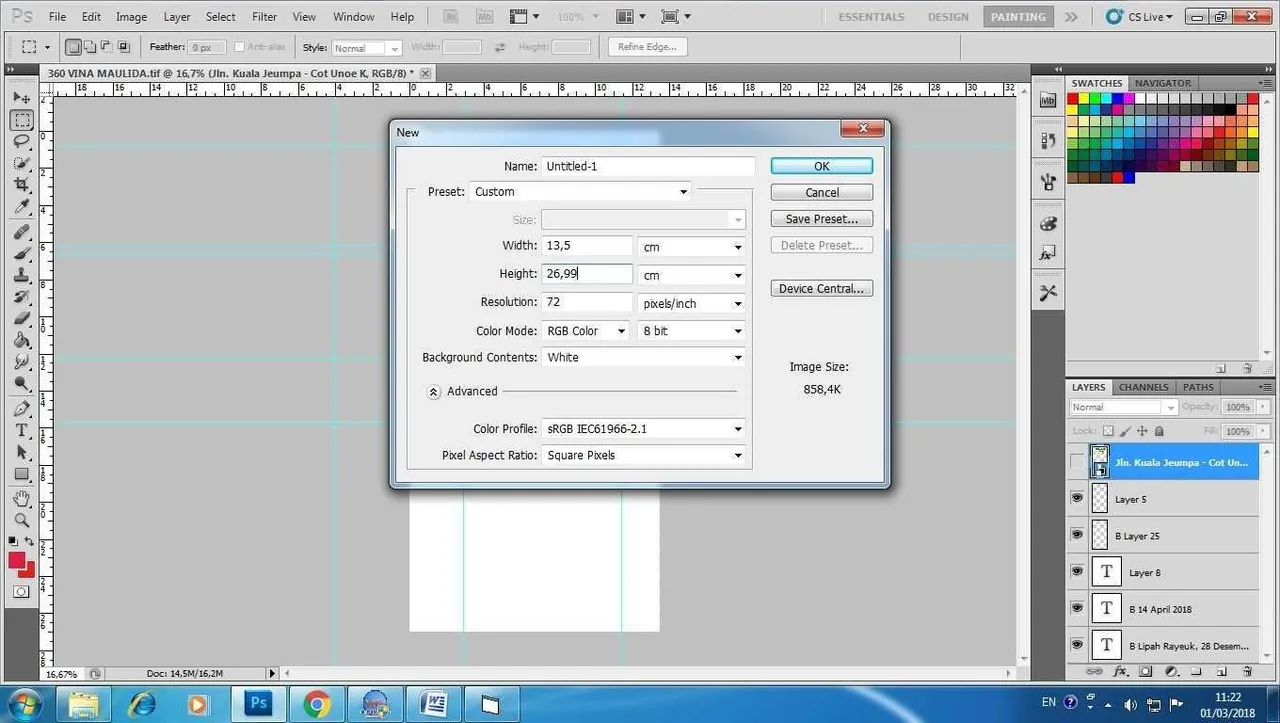Image resolution: width=1280 pixels, height=723 pixels.
Task: Hide Layer 5 using its eye icon
Action: 1077,498
